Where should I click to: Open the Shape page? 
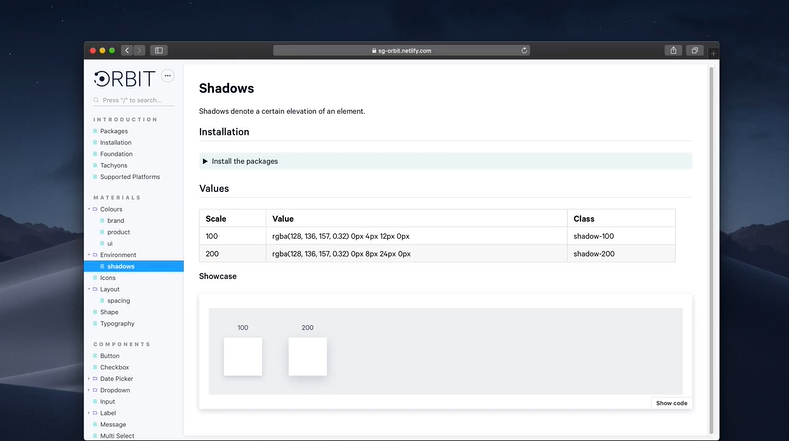[x=109, y=312]
